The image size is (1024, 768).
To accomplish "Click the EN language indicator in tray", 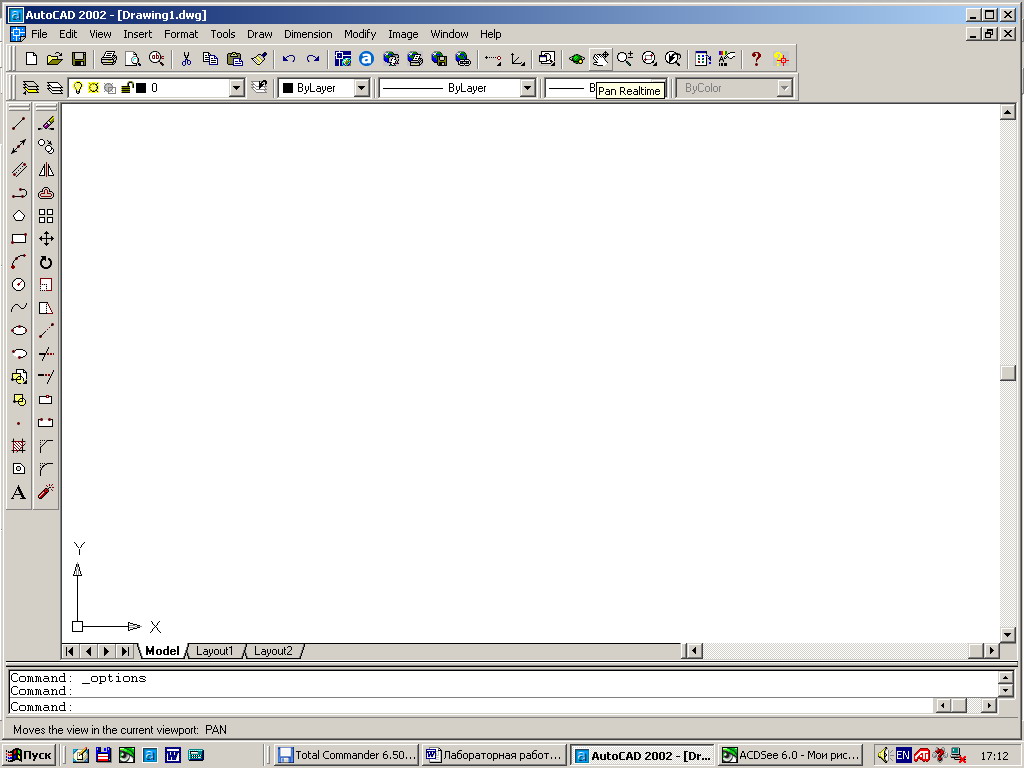I will 903,755.
